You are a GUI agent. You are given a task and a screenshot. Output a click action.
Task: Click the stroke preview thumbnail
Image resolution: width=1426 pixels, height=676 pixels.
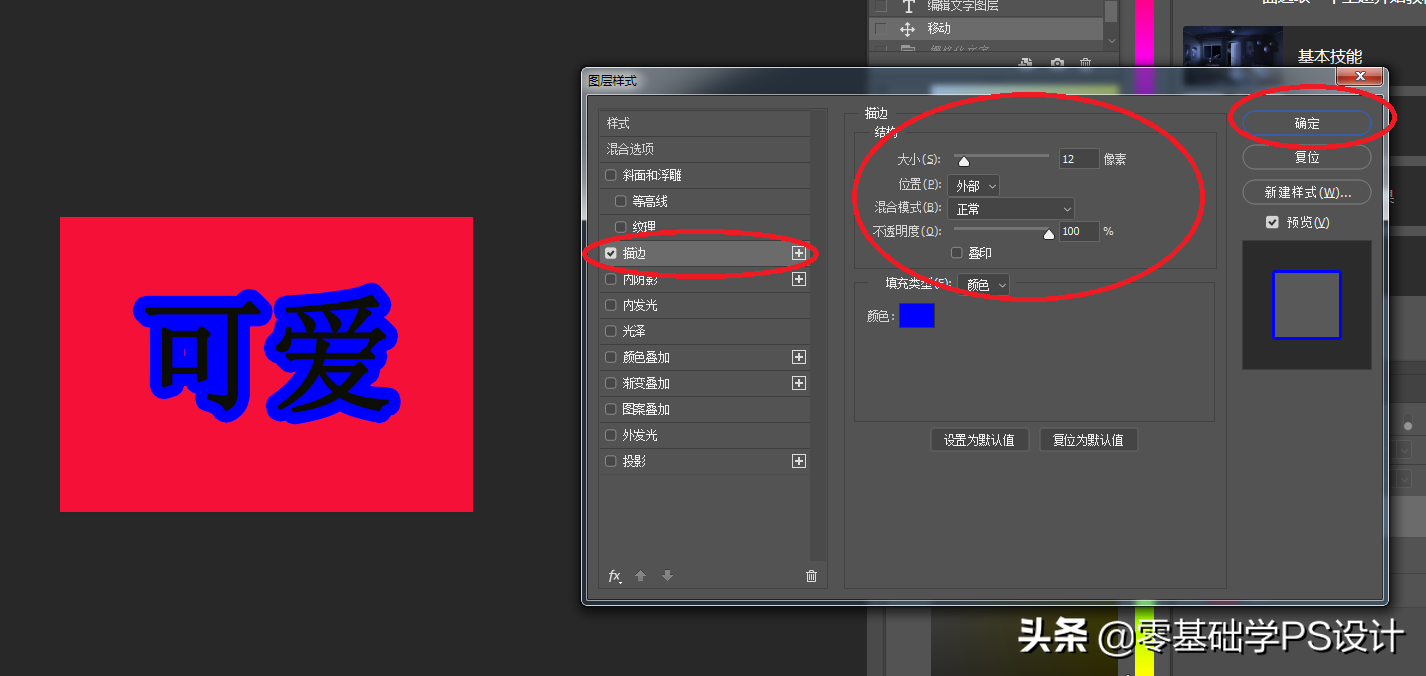click(1307, 305)
